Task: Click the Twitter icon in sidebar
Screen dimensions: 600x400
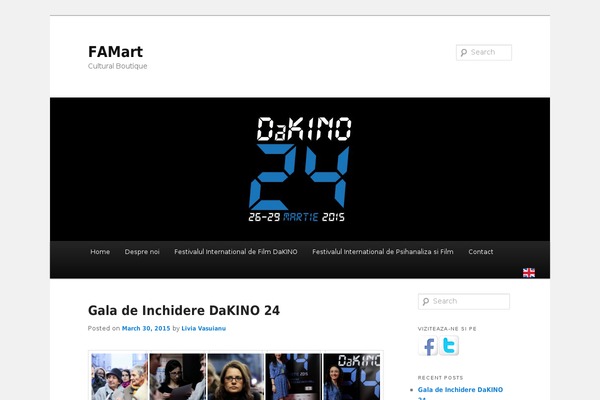Action: [x=450, y=346]
